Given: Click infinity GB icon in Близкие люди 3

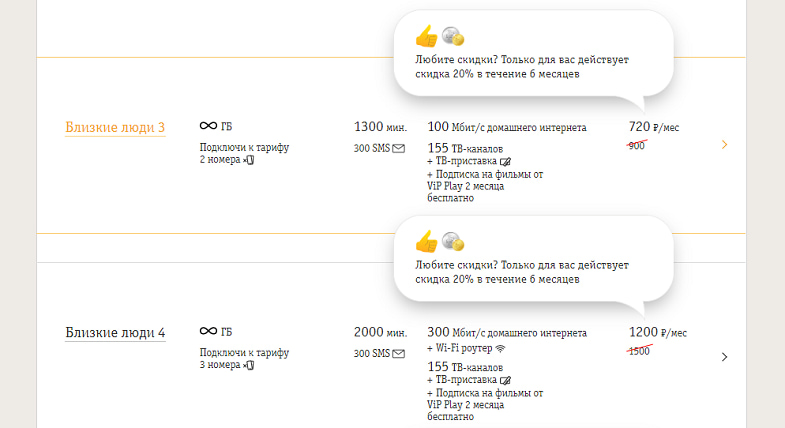Looking at the screenshot, I should [208, 126].
